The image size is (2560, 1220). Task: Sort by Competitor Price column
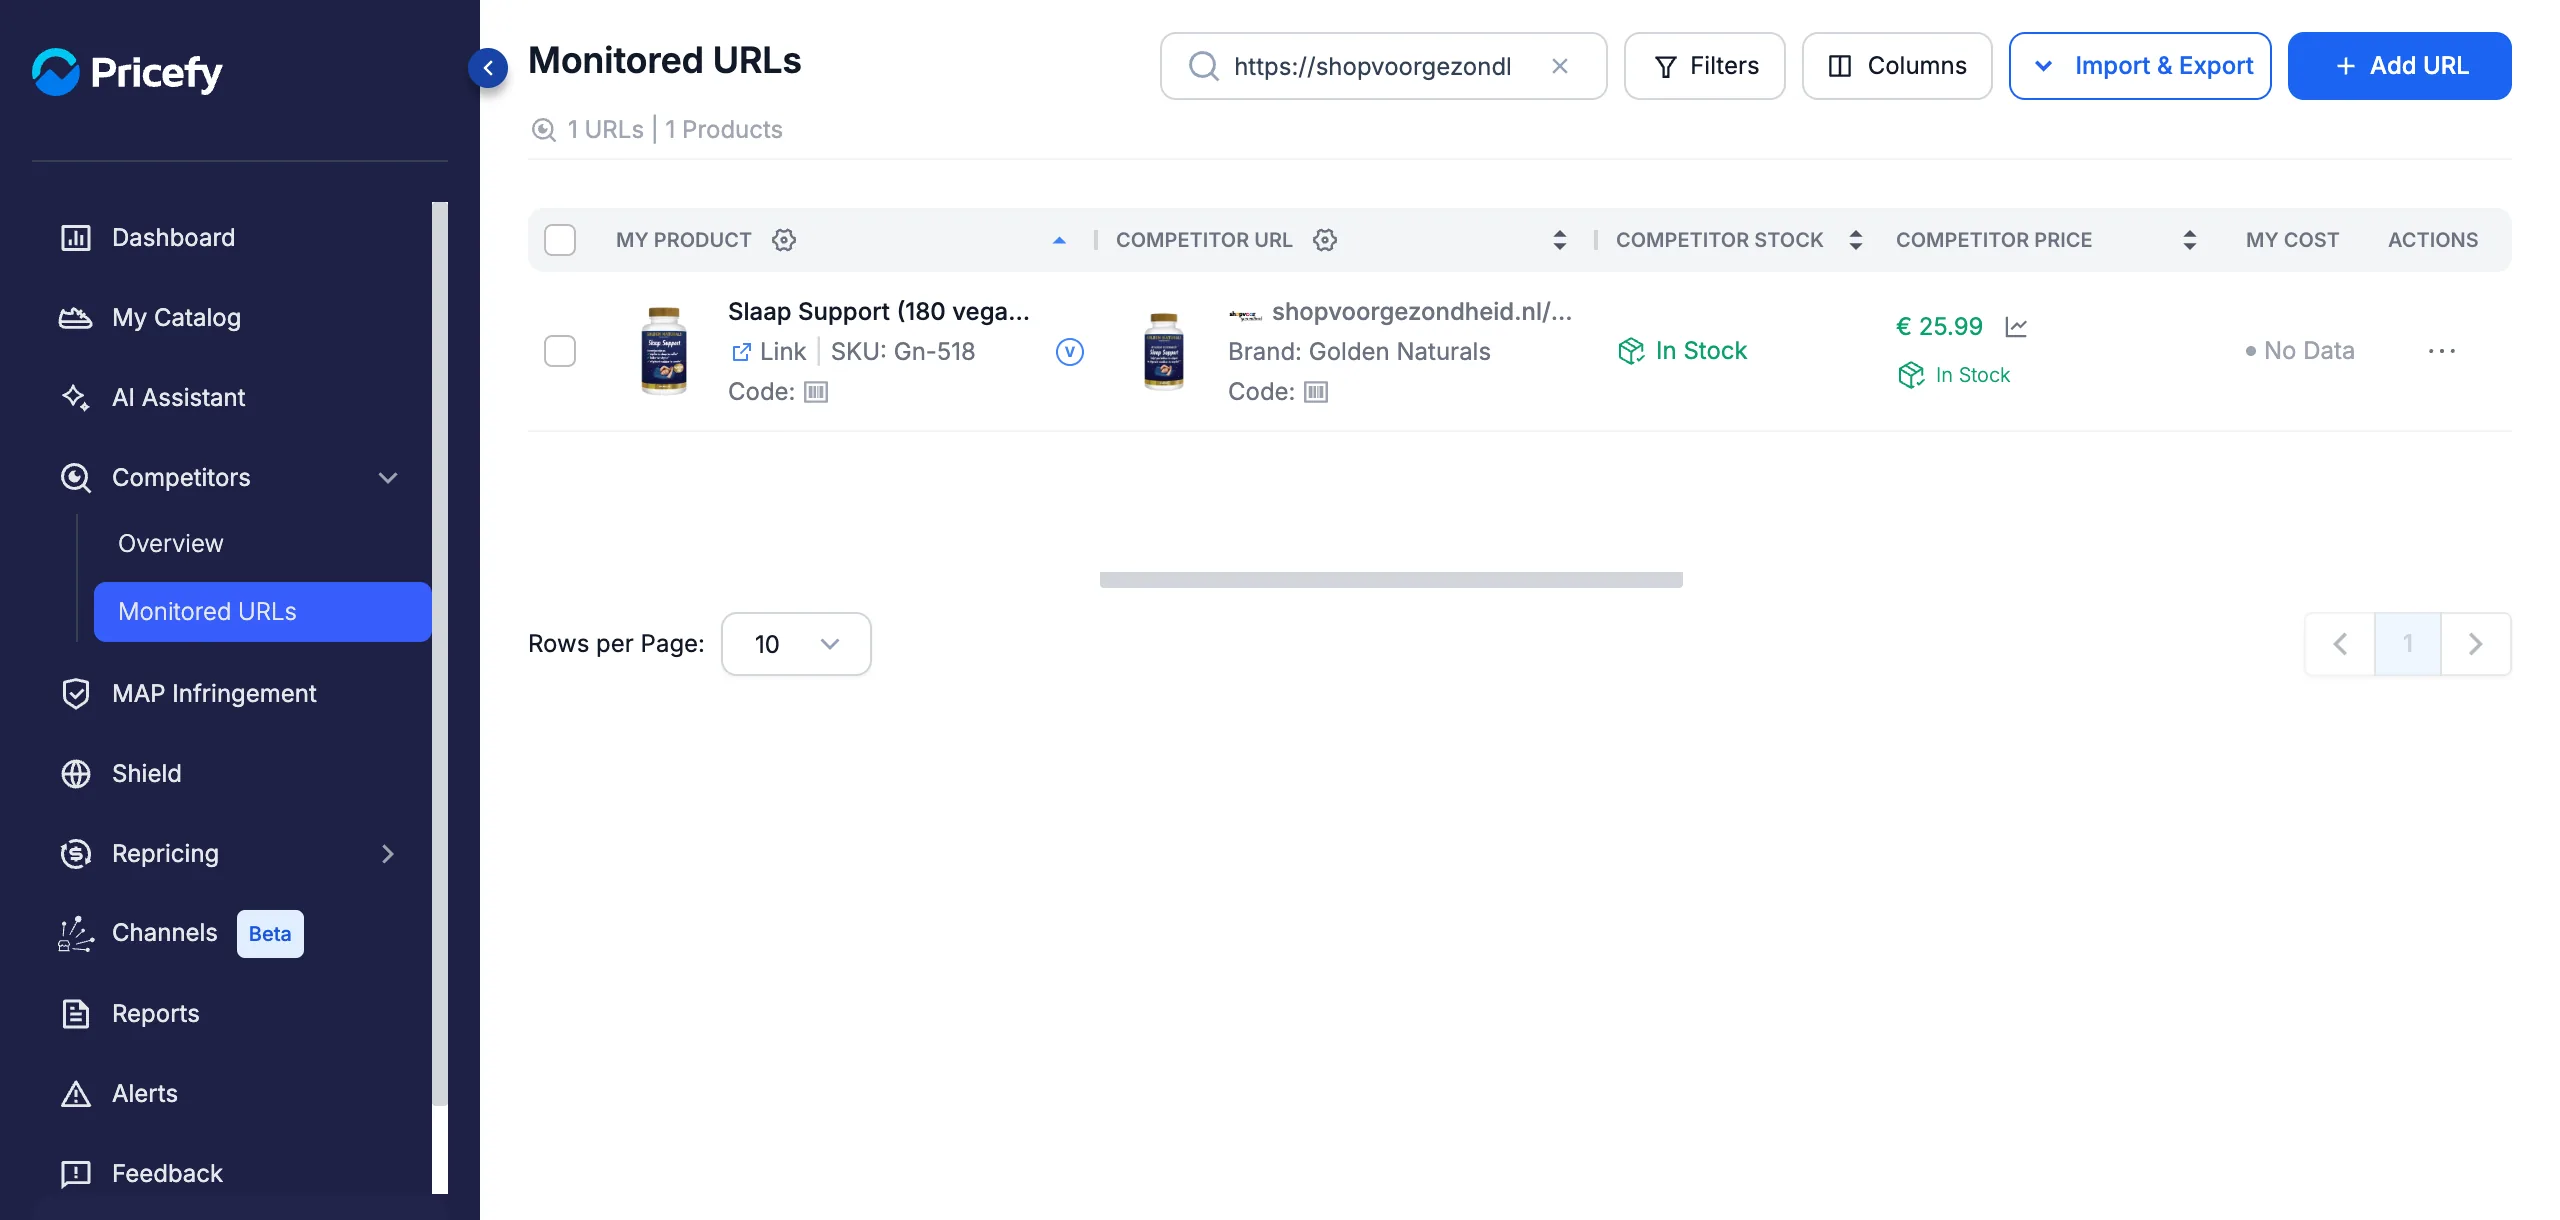[2189, 240]
